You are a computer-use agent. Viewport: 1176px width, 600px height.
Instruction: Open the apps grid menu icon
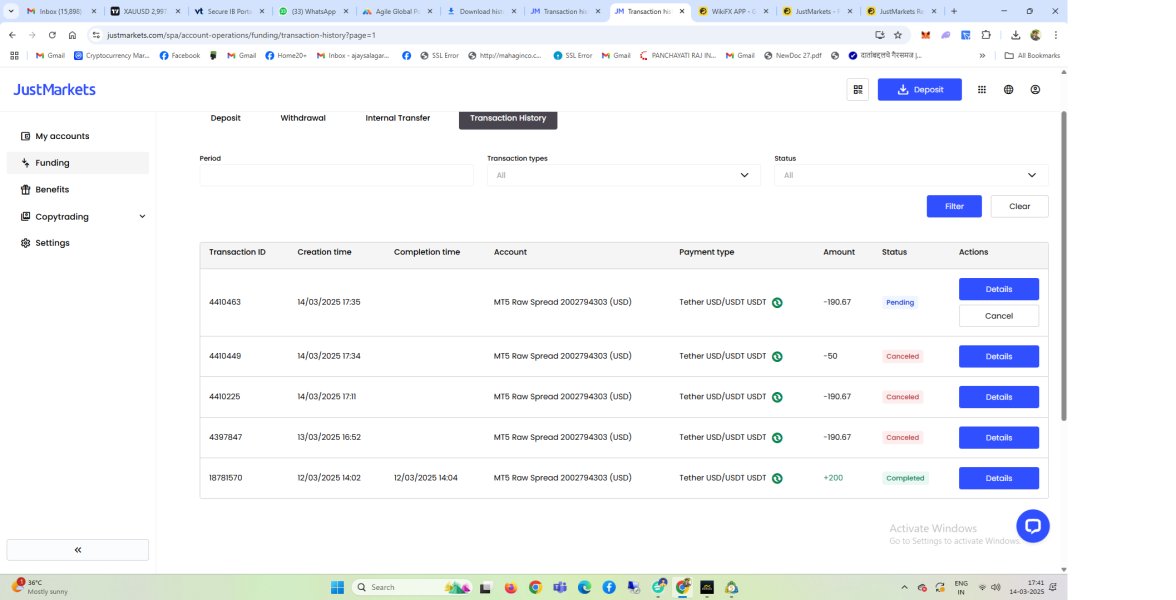[981, 89]
